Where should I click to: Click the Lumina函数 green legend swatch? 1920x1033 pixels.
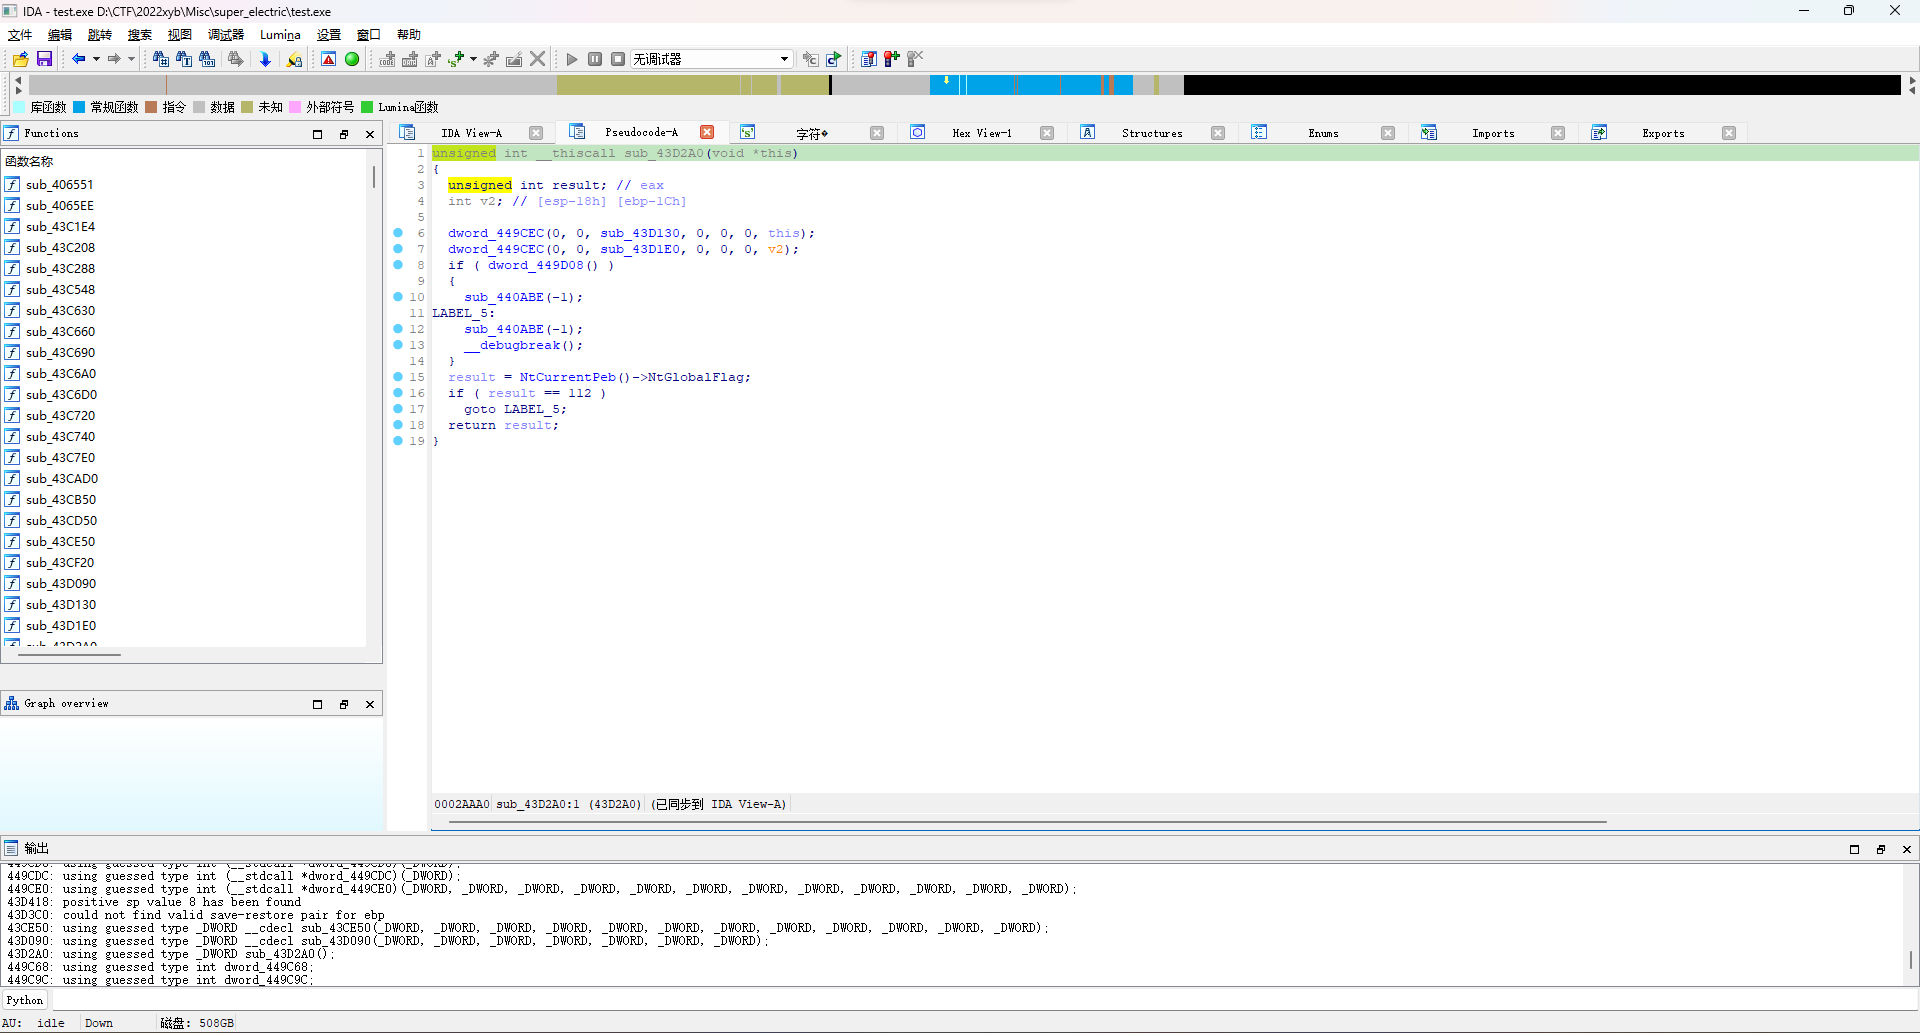pos(367,107)
